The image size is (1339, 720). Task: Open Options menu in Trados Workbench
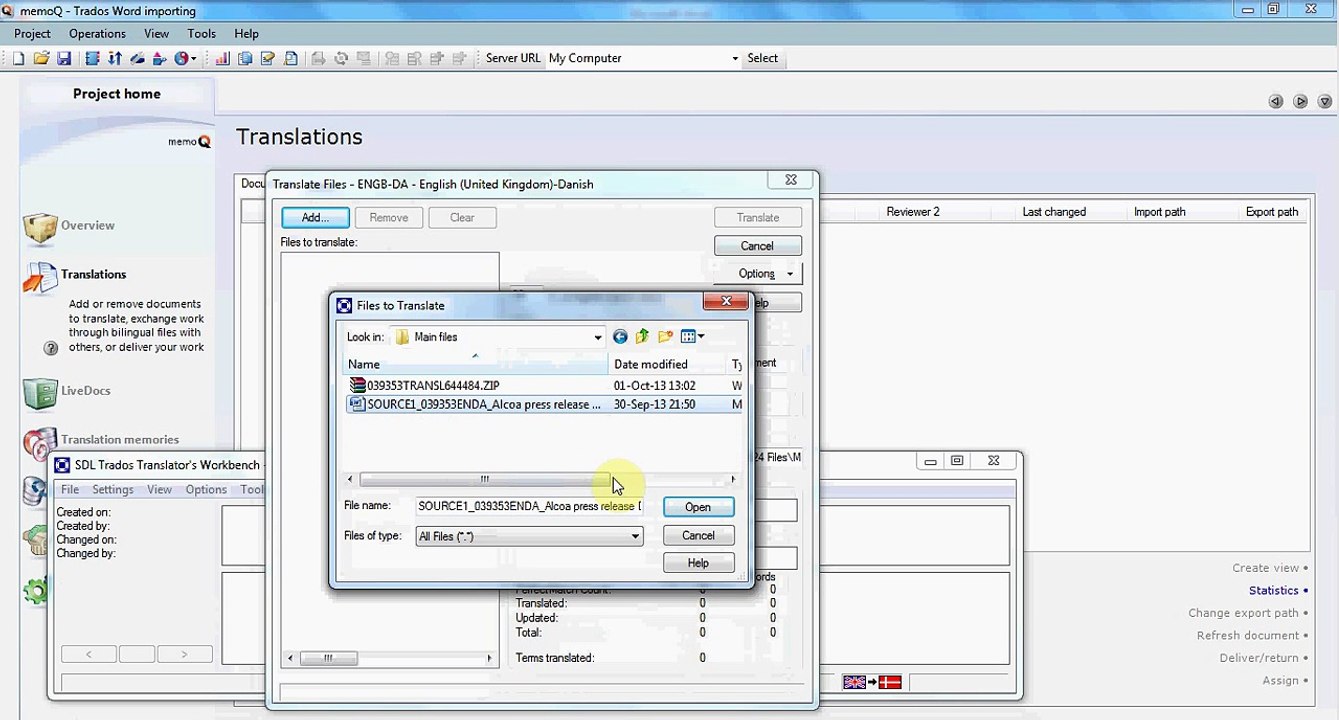206,489
